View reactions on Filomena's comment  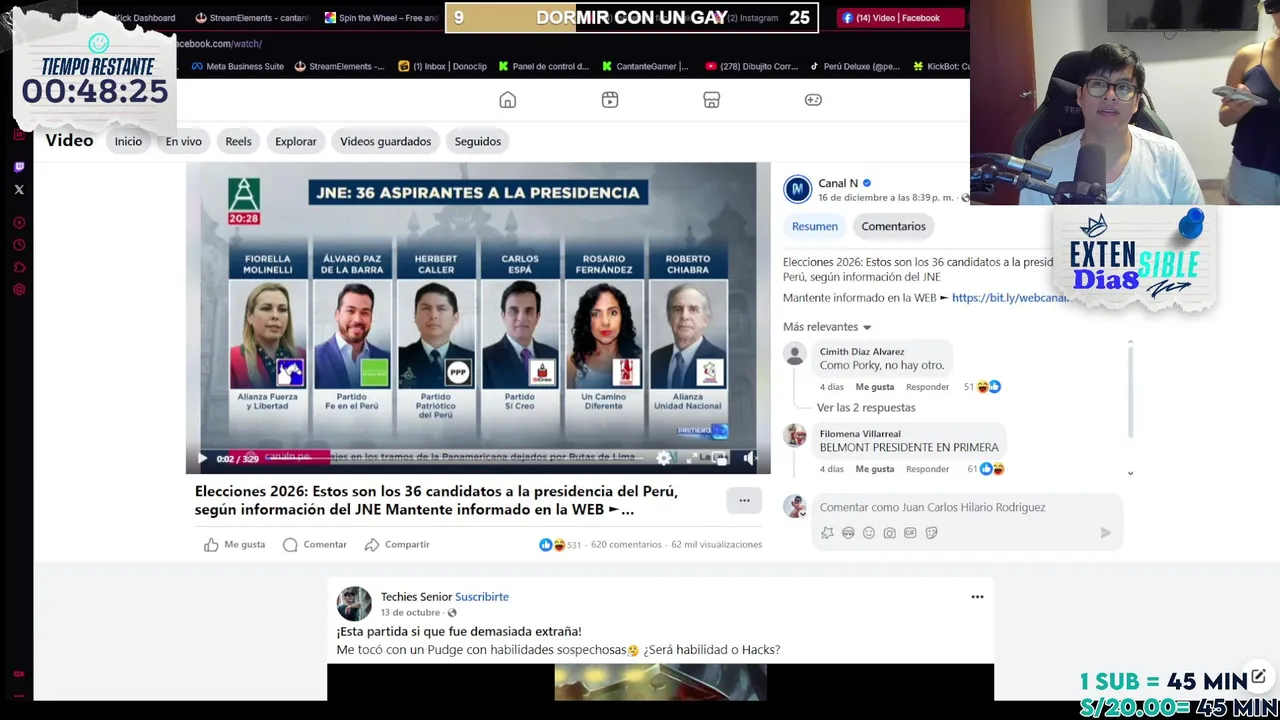click(986, 469)
